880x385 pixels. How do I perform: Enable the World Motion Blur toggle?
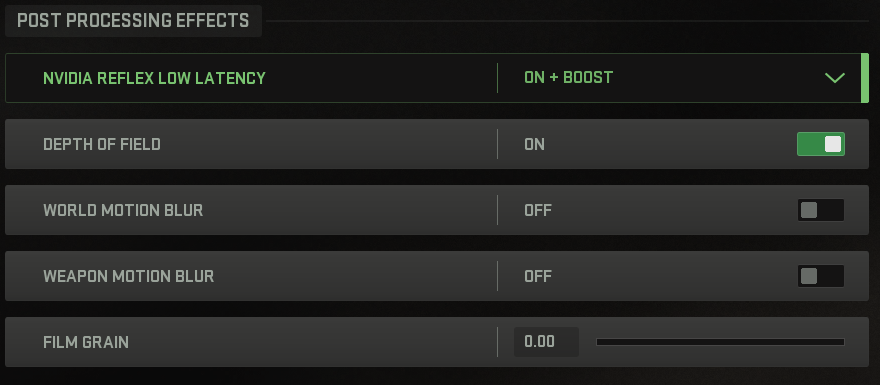click(821, 210)
